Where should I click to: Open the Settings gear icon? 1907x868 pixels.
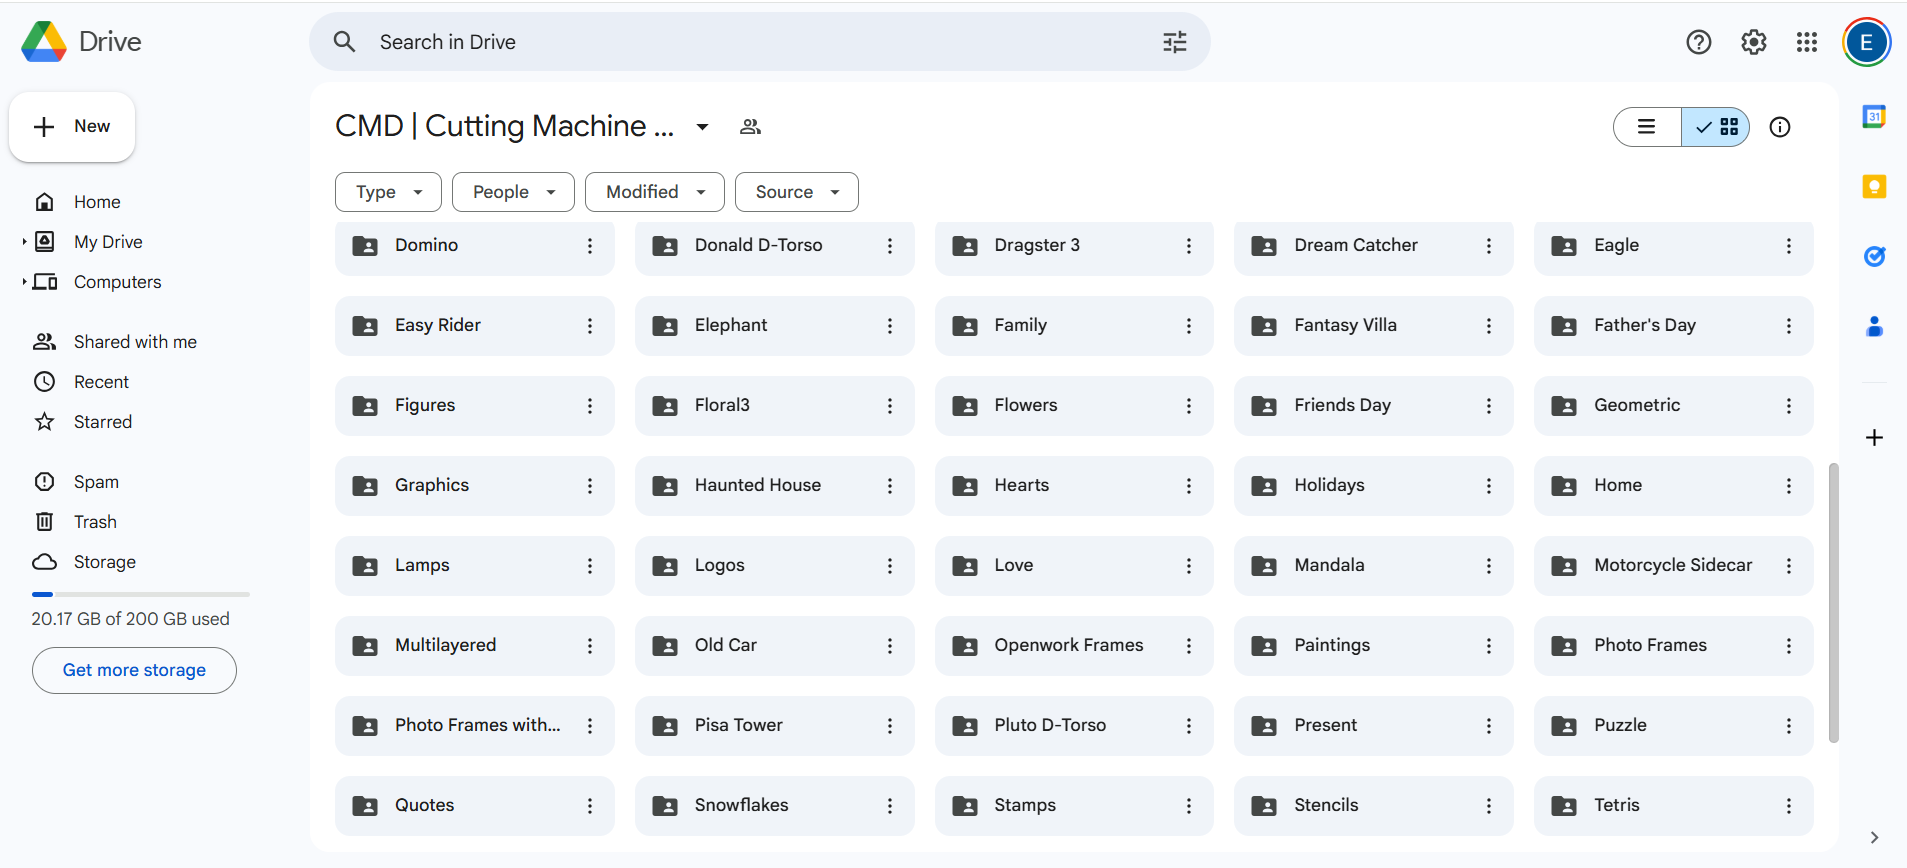pos(1753,42)
